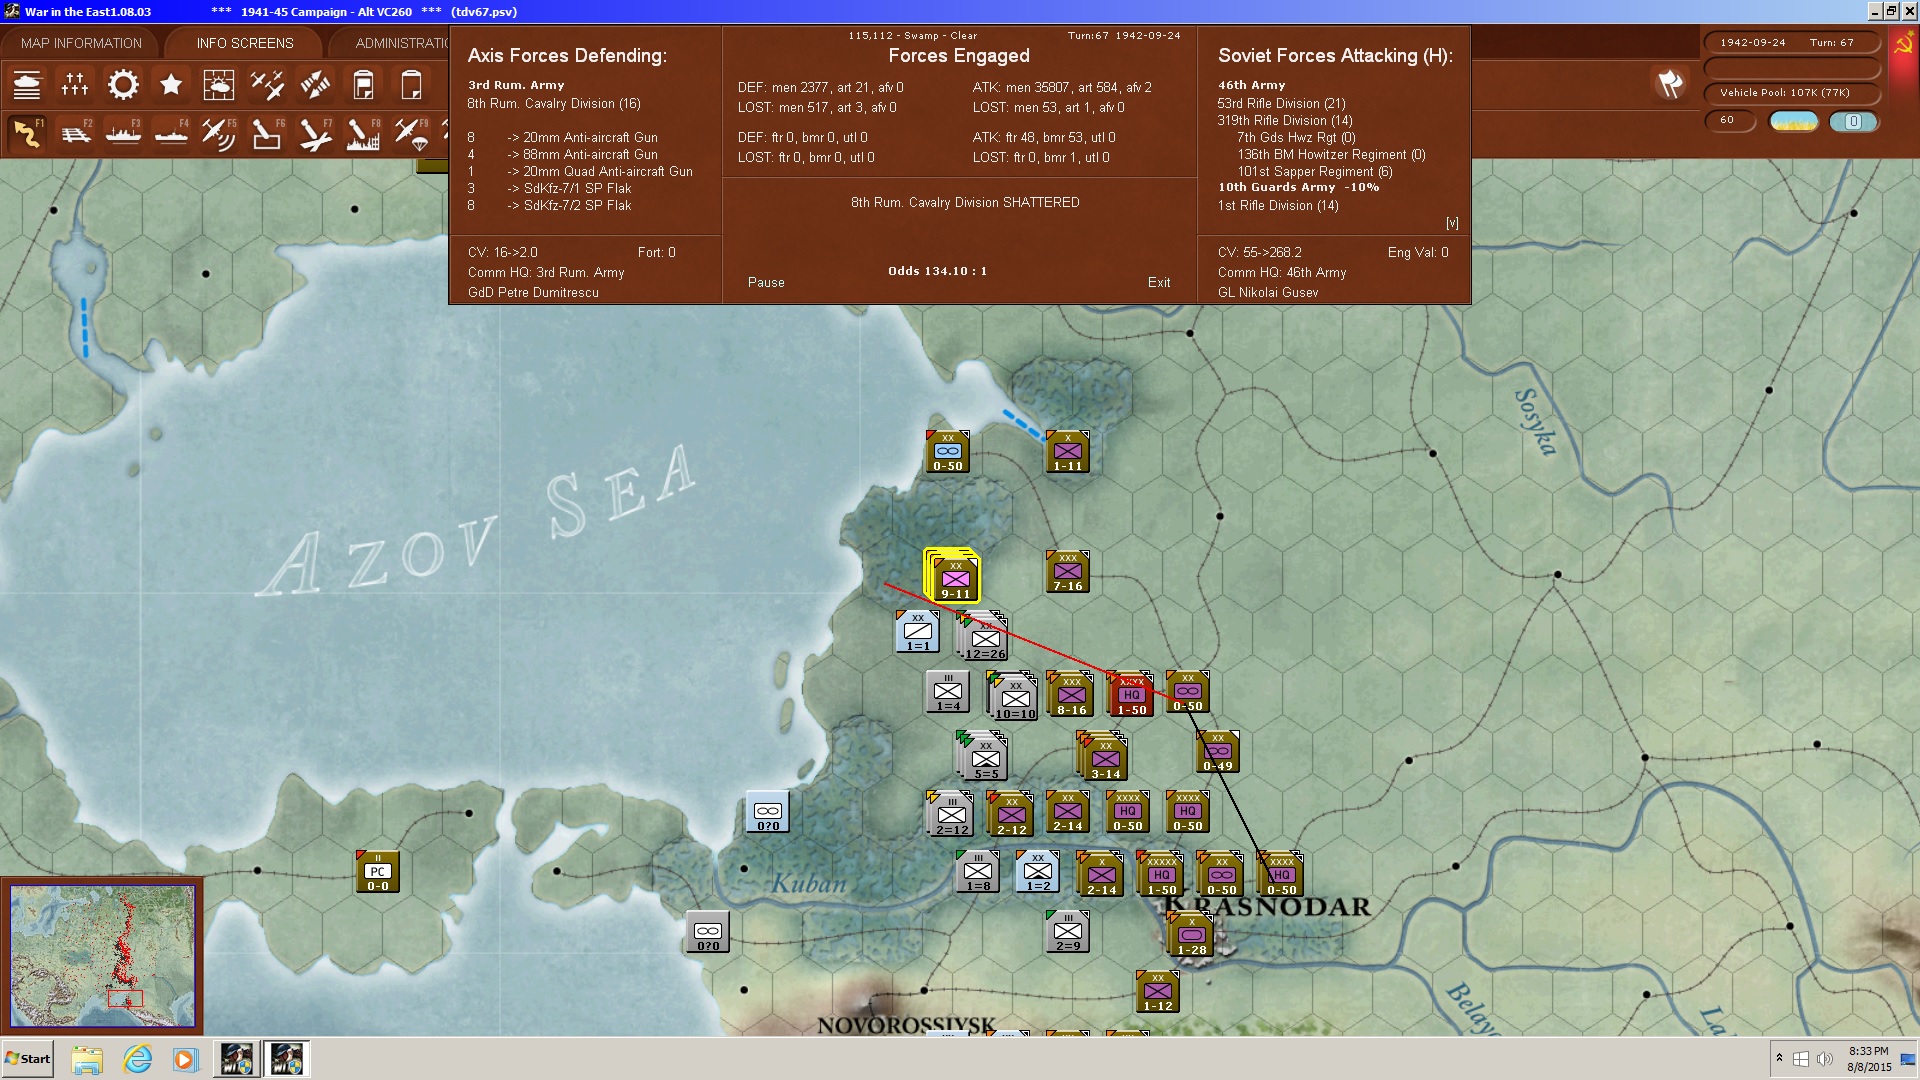This screenshot has height=1080, width=1920.
Task: Select the 8-16 Soviet corps counter
Action: tap(1071, 696)
